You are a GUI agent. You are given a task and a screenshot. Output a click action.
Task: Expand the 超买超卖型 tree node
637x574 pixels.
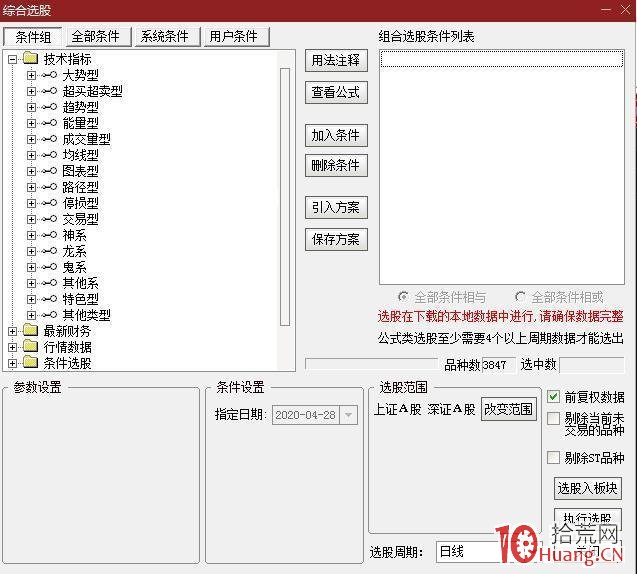pos(31,91)
